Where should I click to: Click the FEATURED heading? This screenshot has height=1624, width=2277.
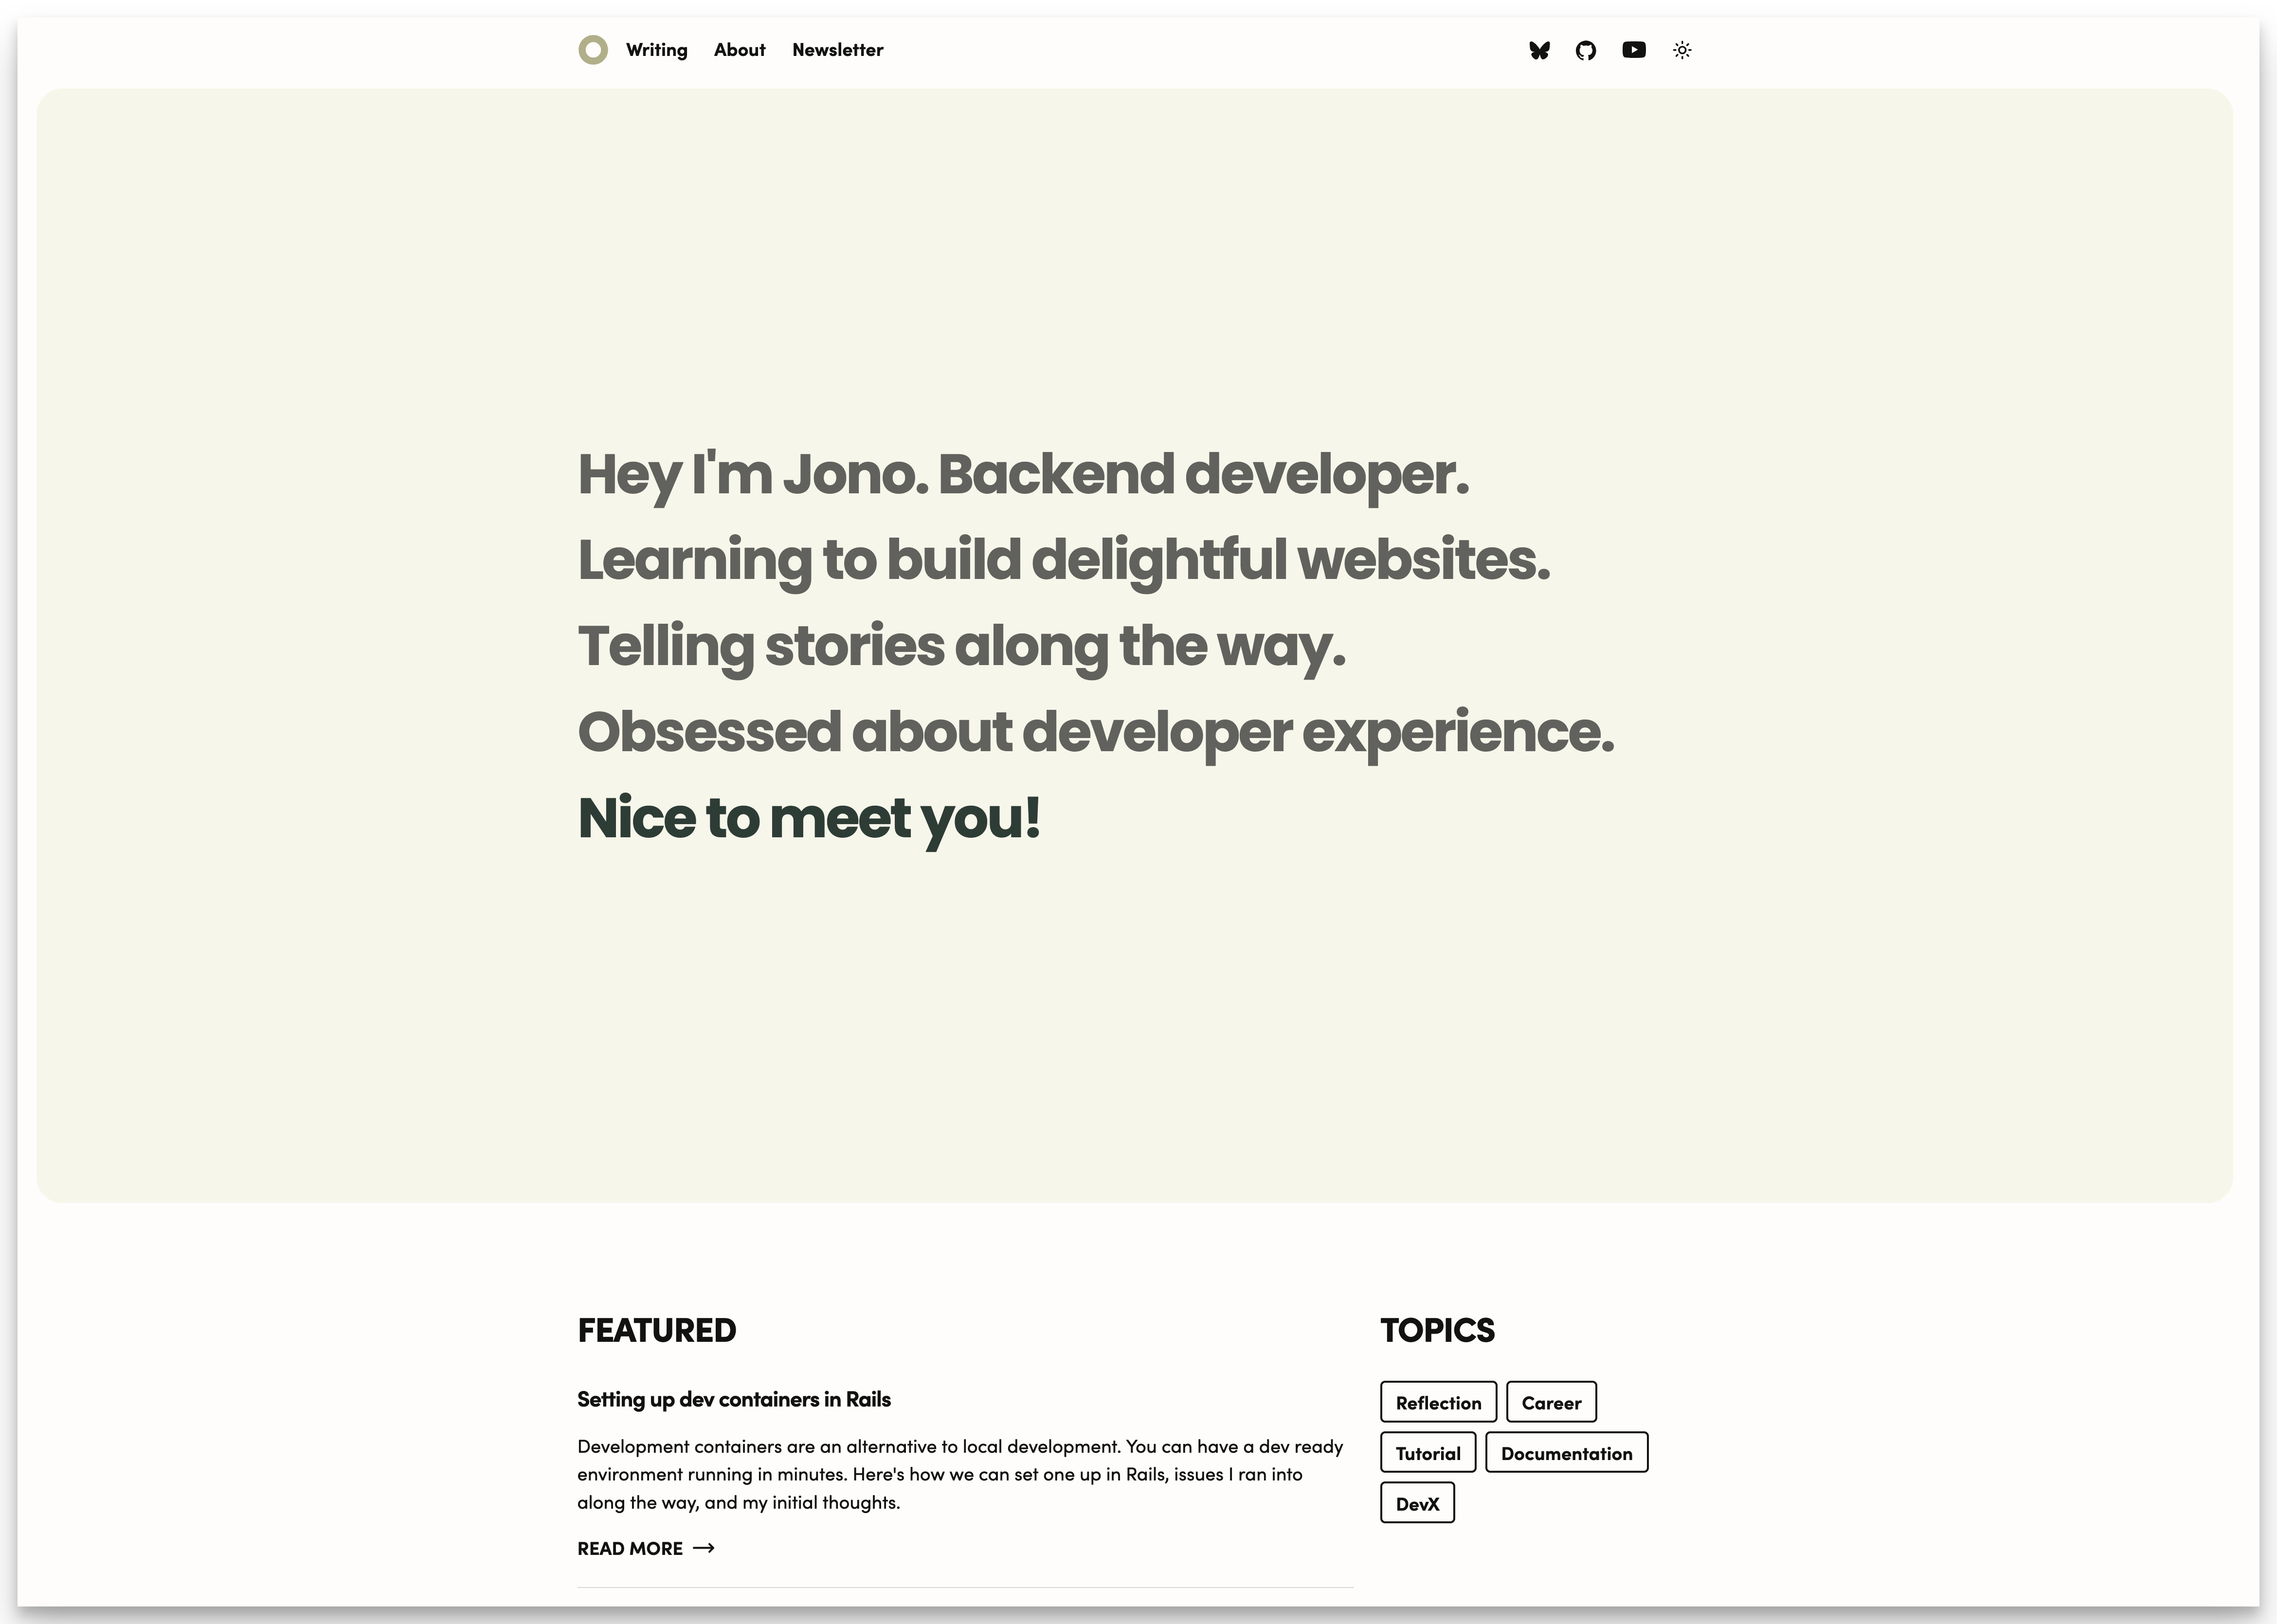657,1330
